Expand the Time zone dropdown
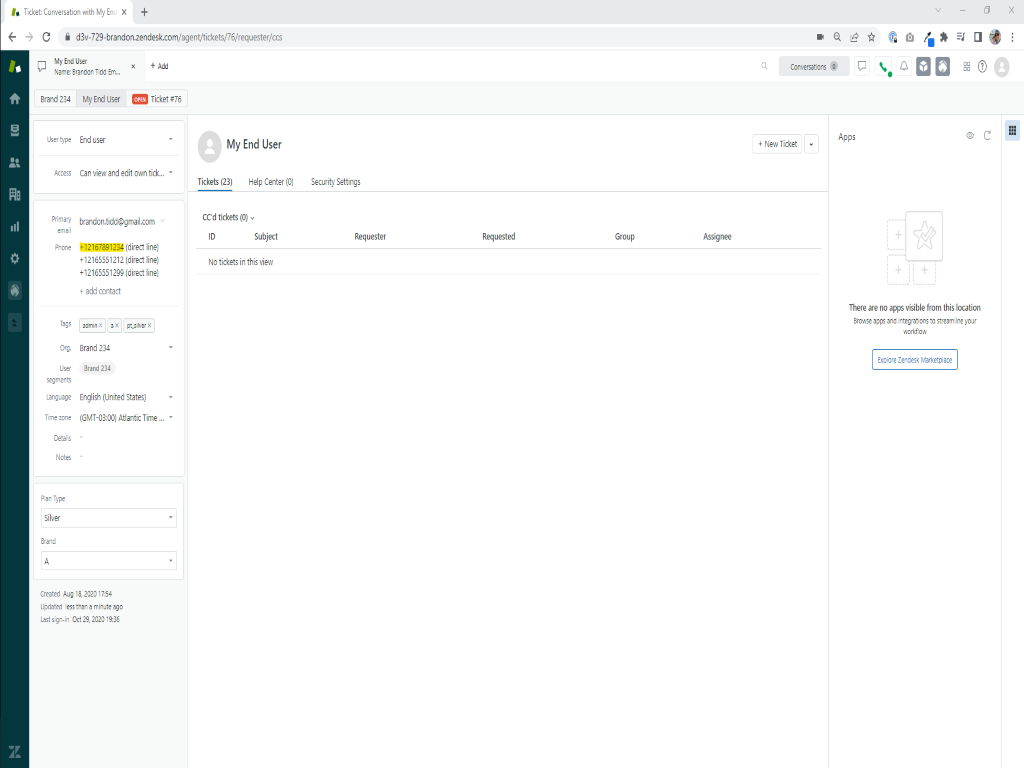This screenshot has width=1024, height=768. pyautogui.click(x=126, y=418)
